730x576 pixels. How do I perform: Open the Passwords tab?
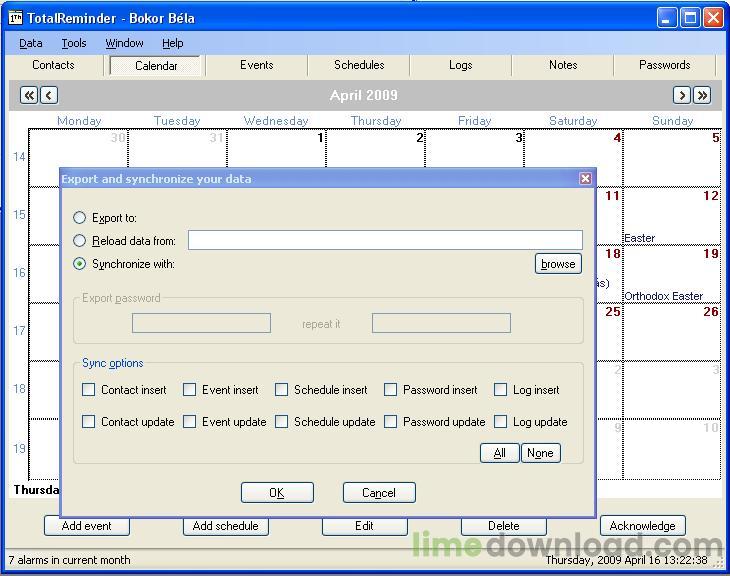click(664, 65)
